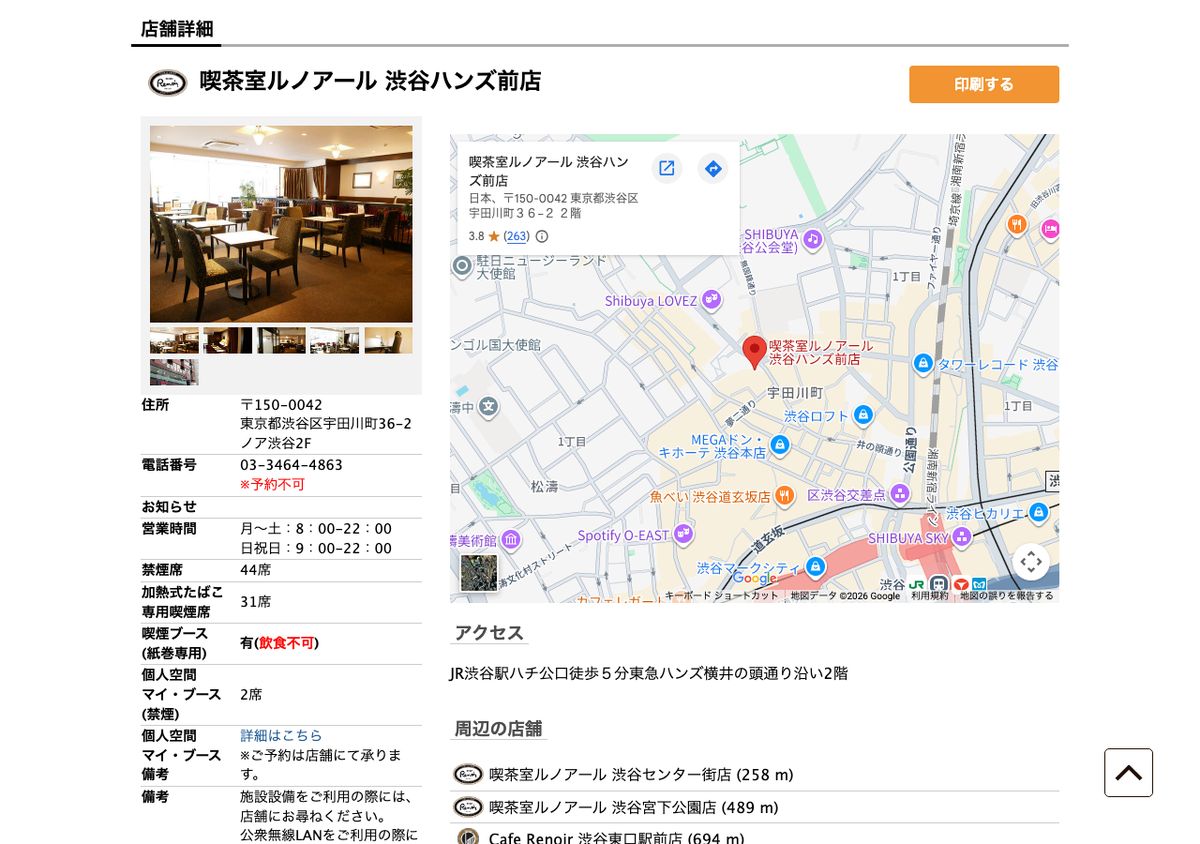The width and height of the screenshot is (1200, 844).
Task: Select the thumbnail showing dark partition booth
Action: (x=228, y=340)
